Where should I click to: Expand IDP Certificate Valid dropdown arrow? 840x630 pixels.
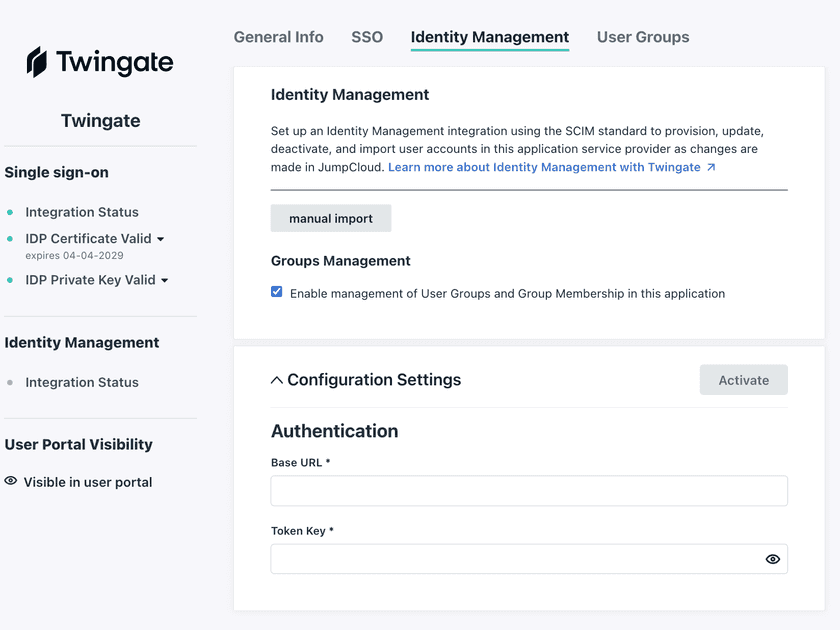coord(161,239)
